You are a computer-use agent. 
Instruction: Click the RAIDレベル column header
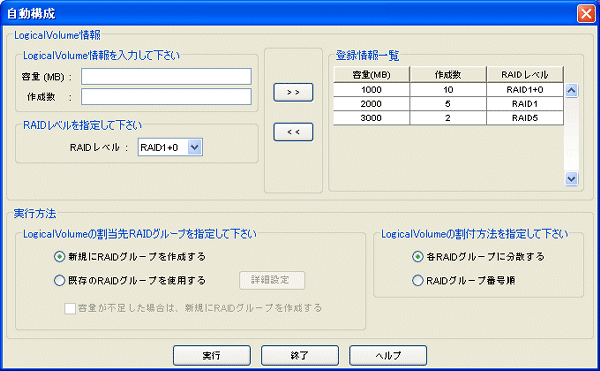click(x=525, y=75)
